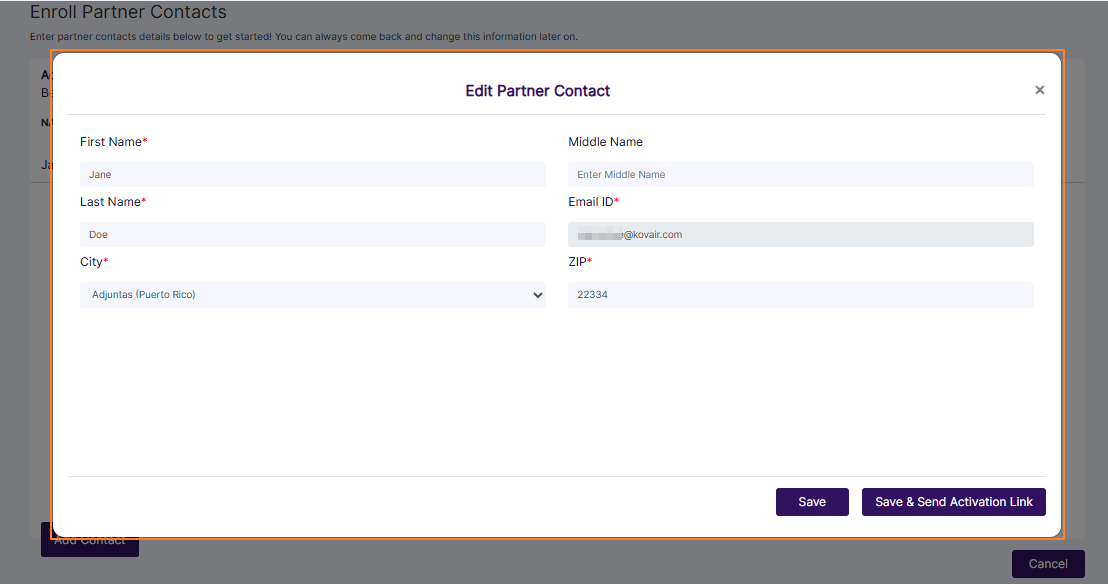Viewport: 1108px width, 584px height.
Task: Click the Email ID field label
Action: 592,201
